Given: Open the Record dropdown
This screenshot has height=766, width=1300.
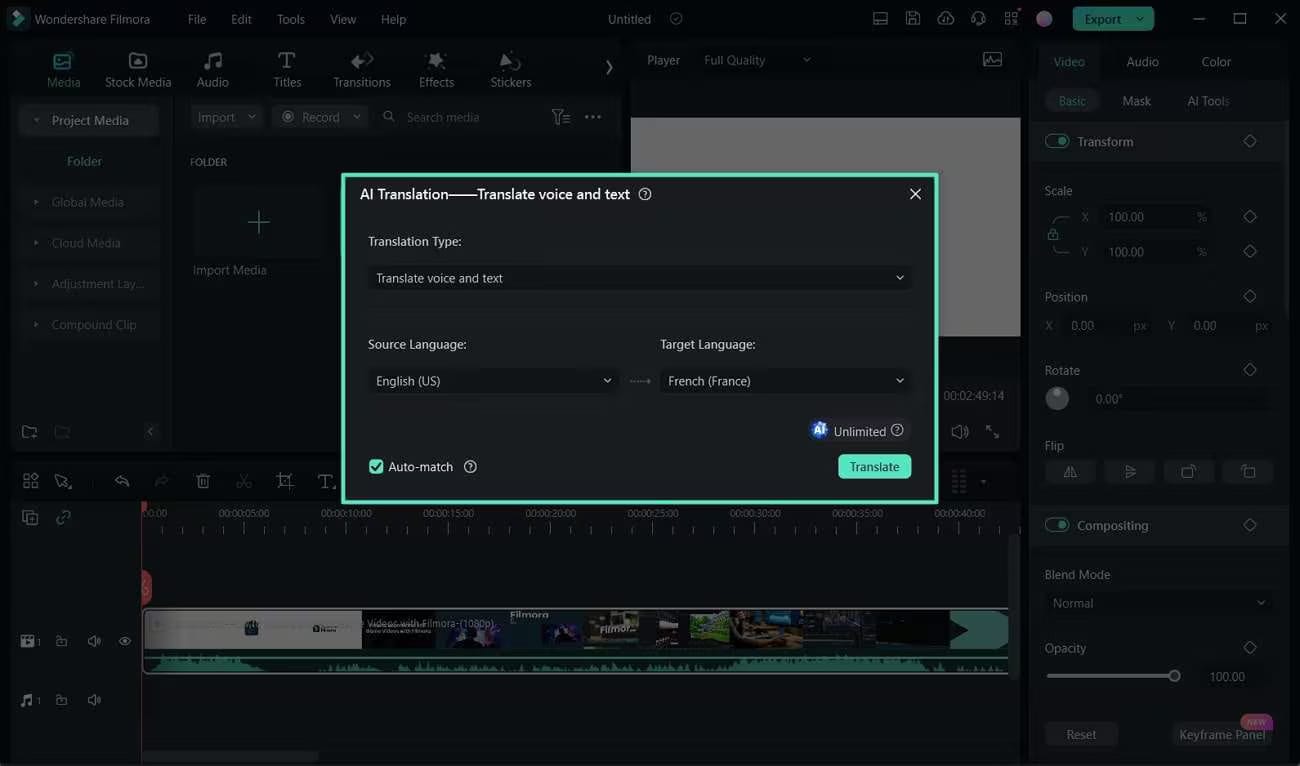Looking at the screenshot, I should click(321, 117).
